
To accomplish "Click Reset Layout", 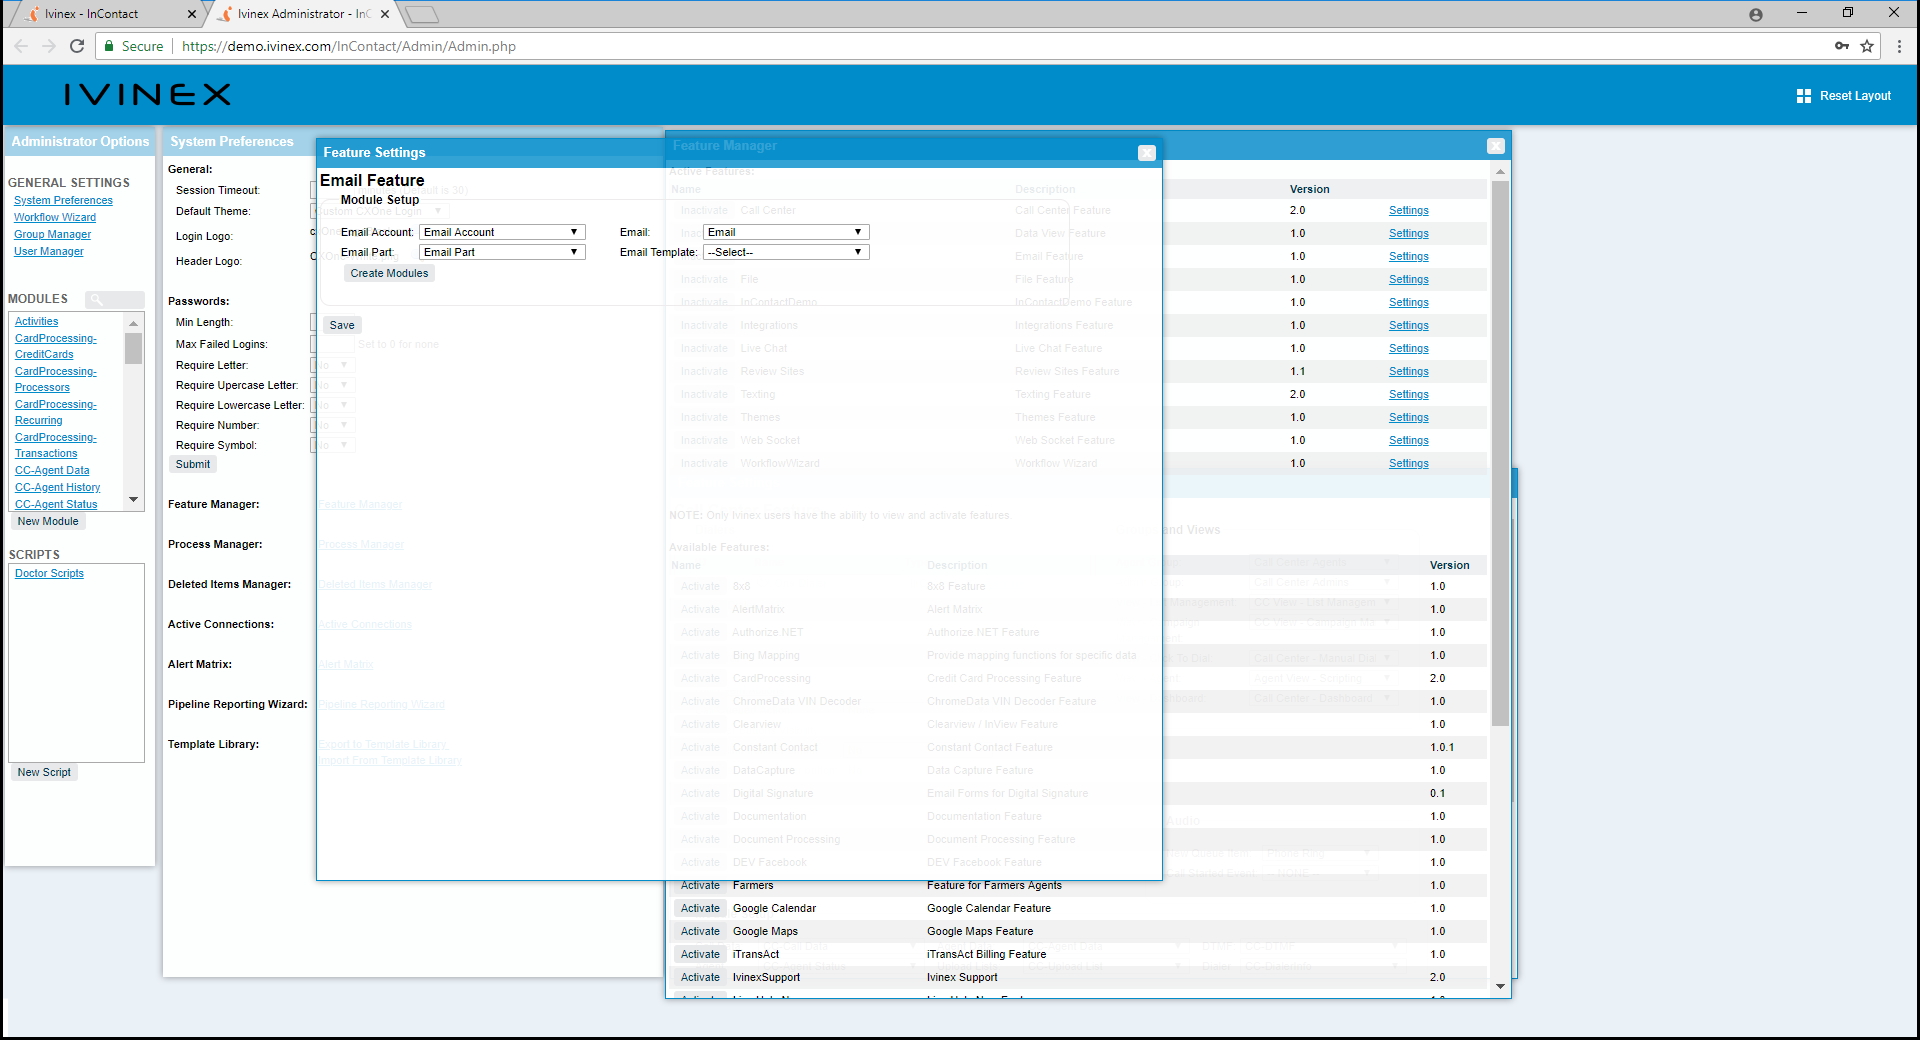I will (1855, 96).
